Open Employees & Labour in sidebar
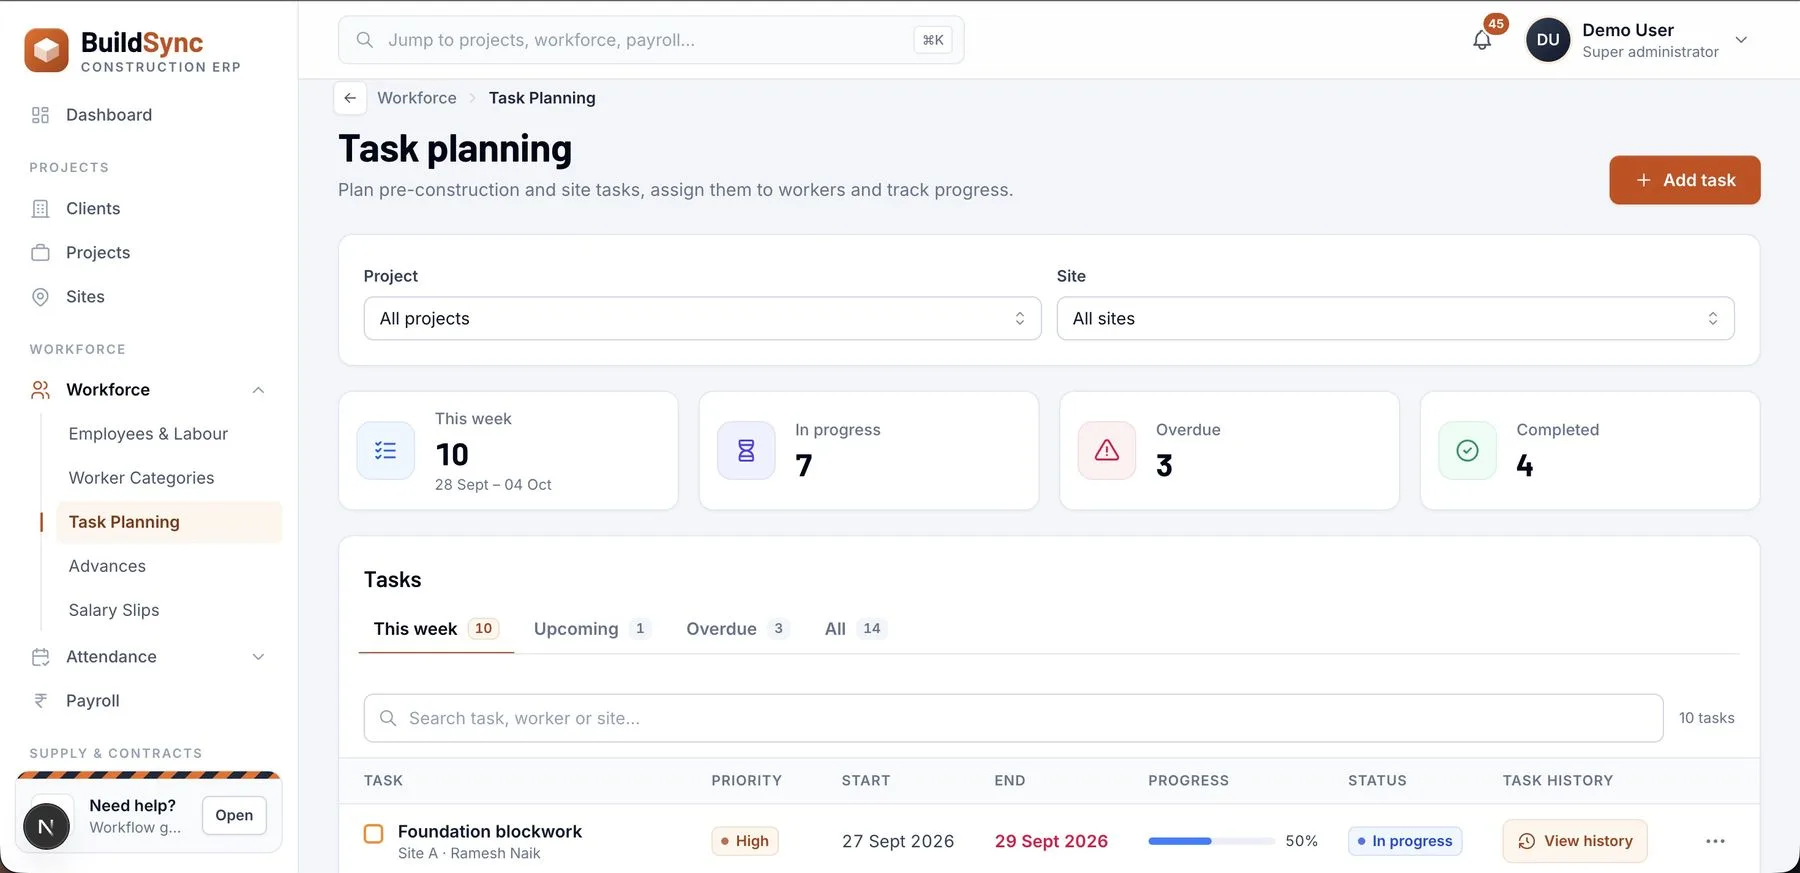Screen dimensions: 1800x873 point(148,434)
